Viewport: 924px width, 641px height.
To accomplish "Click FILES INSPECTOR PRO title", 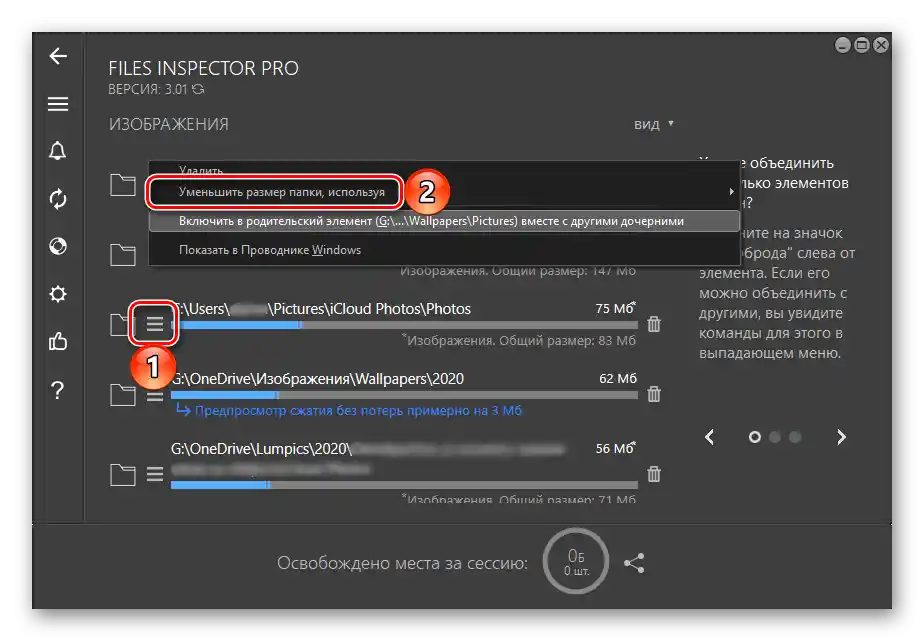I will point(203,68).
